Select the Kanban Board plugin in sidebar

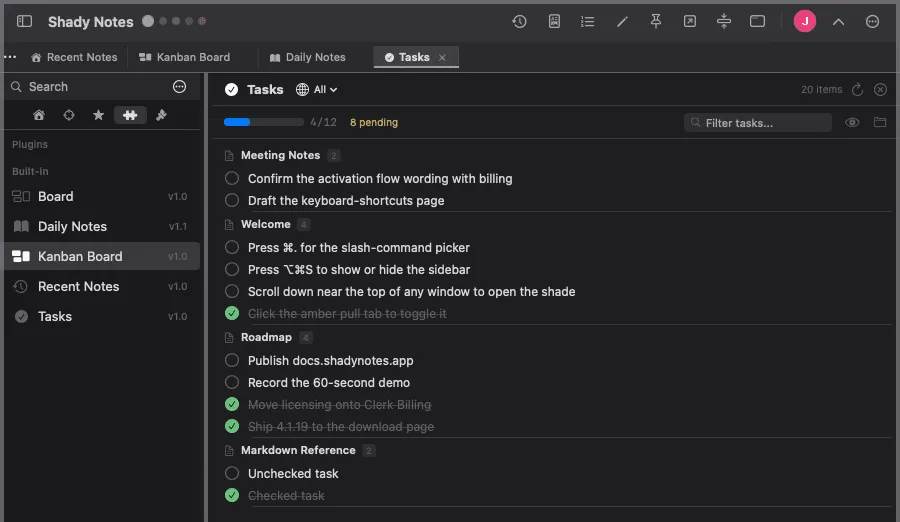pyautogui.click(x=101, y=256)
